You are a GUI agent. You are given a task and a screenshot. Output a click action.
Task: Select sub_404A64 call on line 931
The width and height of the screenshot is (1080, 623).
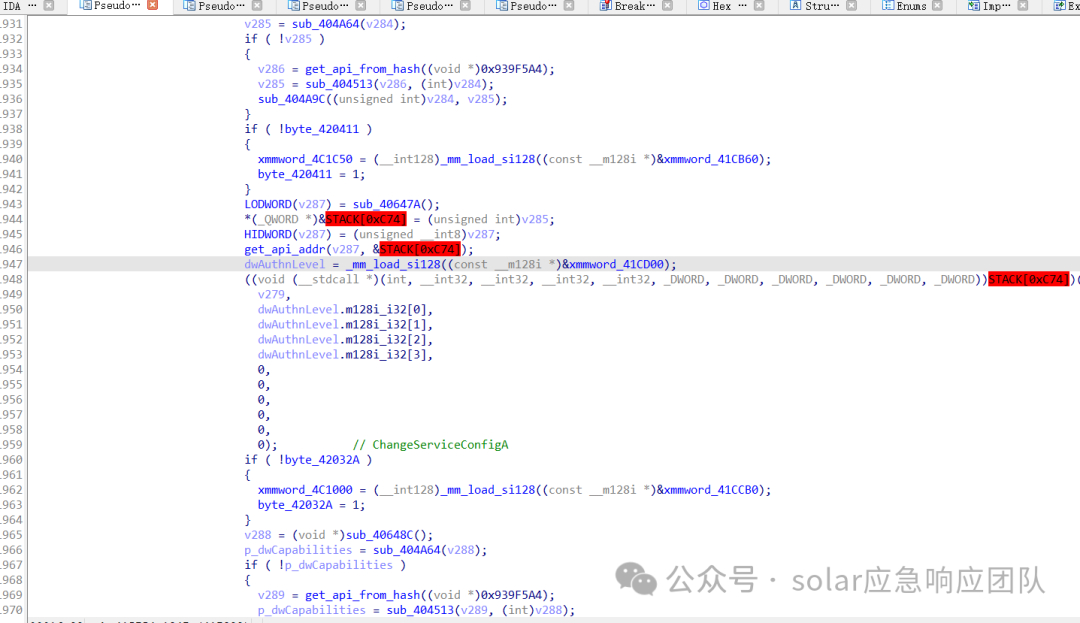325,24
